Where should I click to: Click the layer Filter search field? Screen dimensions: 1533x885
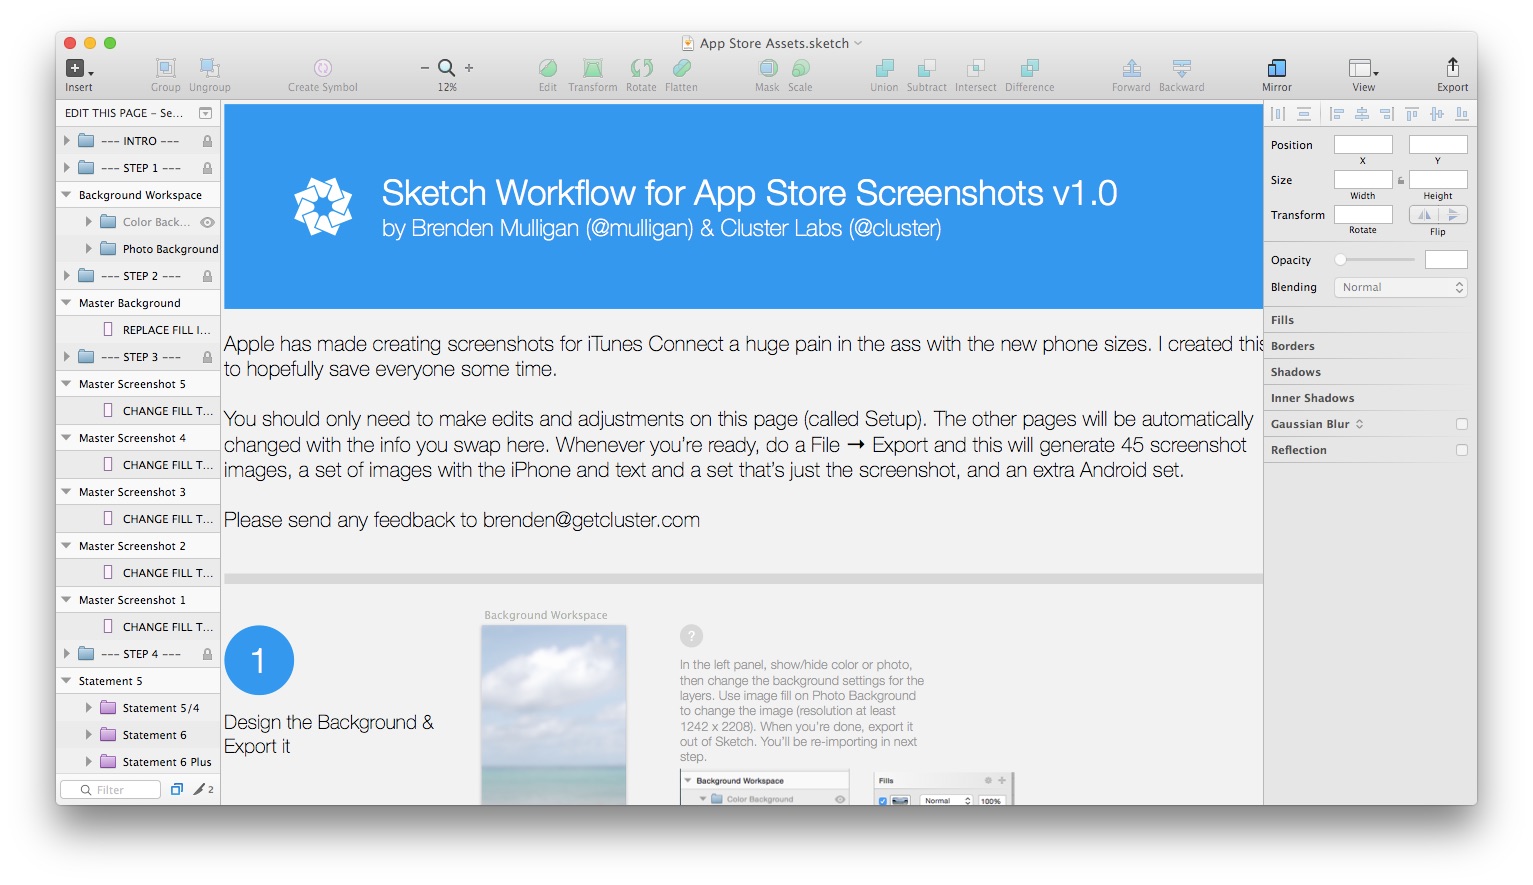110,790
